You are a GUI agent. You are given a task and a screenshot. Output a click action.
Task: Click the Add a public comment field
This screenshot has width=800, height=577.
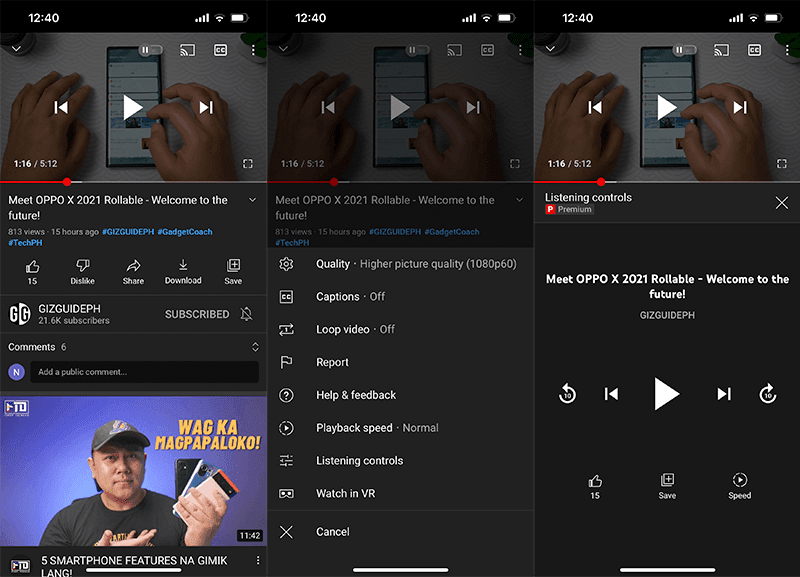click(145, 372)
